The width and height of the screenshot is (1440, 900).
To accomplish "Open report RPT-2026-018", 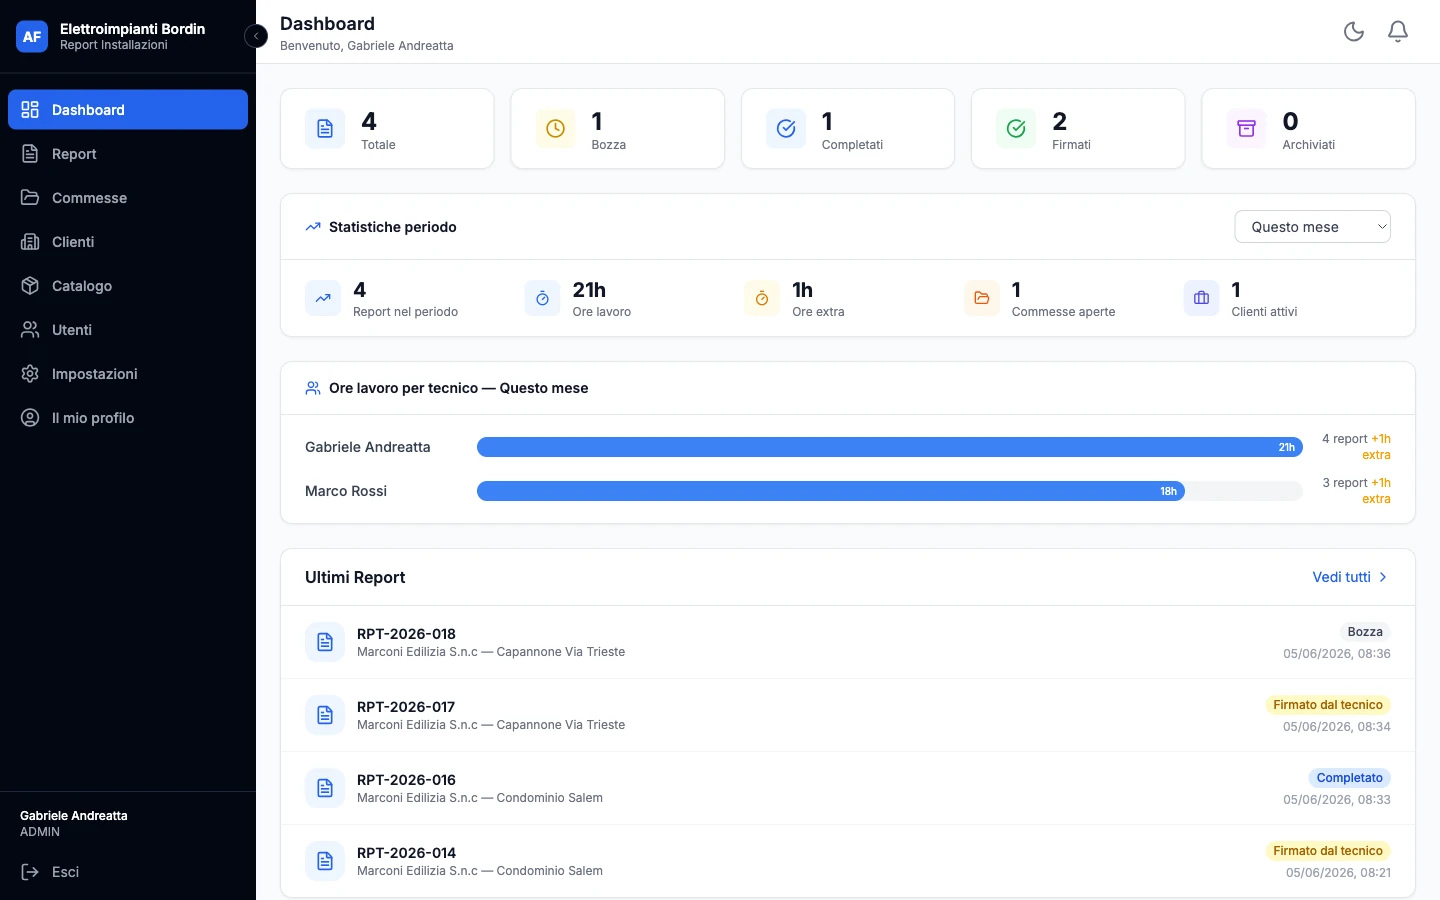I will point(848,642).
